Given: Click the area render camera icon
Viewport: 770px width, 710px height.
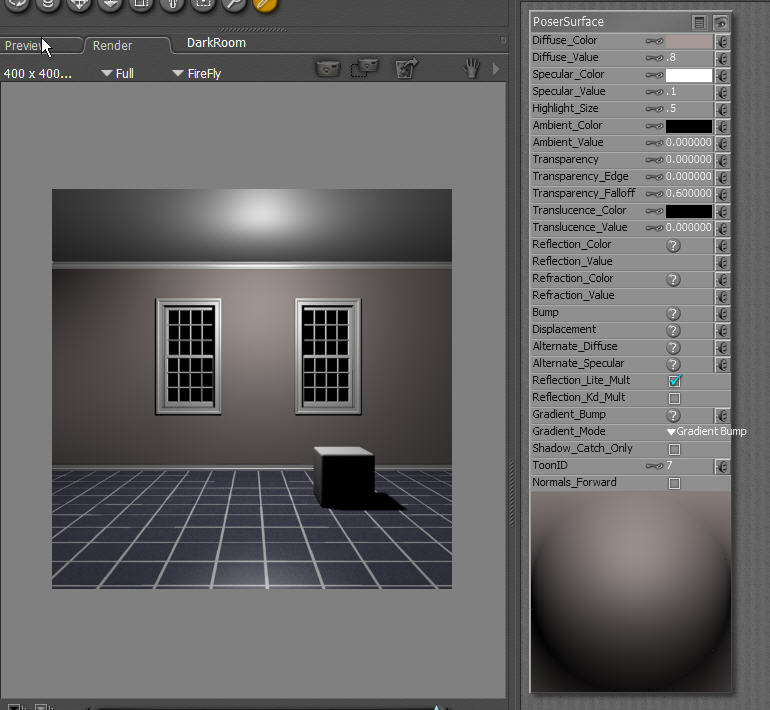Looking at the screenshot, I should click(365, 69).
